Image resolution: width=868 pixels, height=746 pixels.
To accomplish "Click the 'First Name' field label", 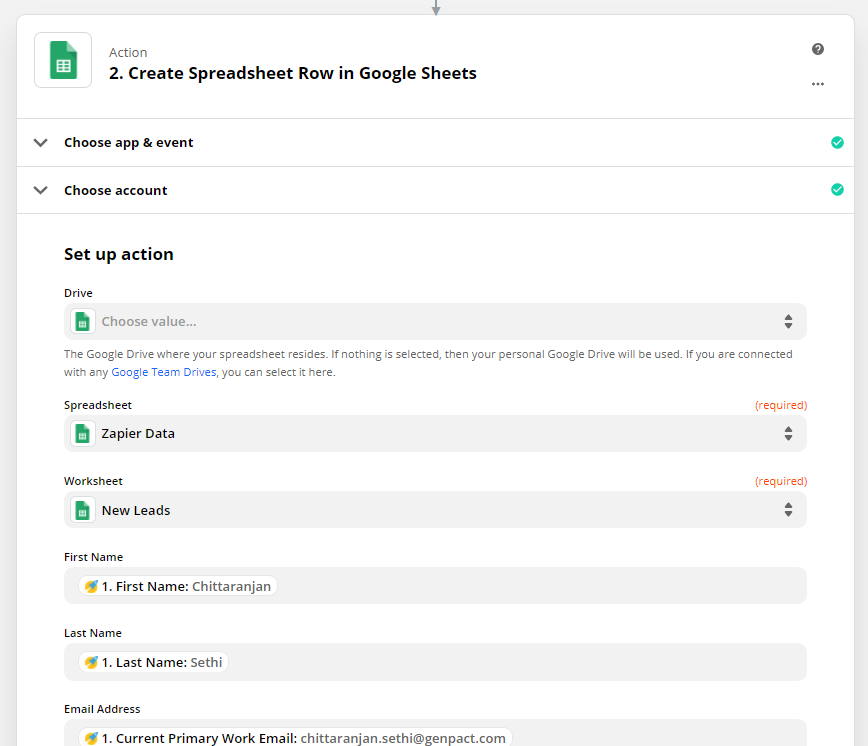I will 93,557.
